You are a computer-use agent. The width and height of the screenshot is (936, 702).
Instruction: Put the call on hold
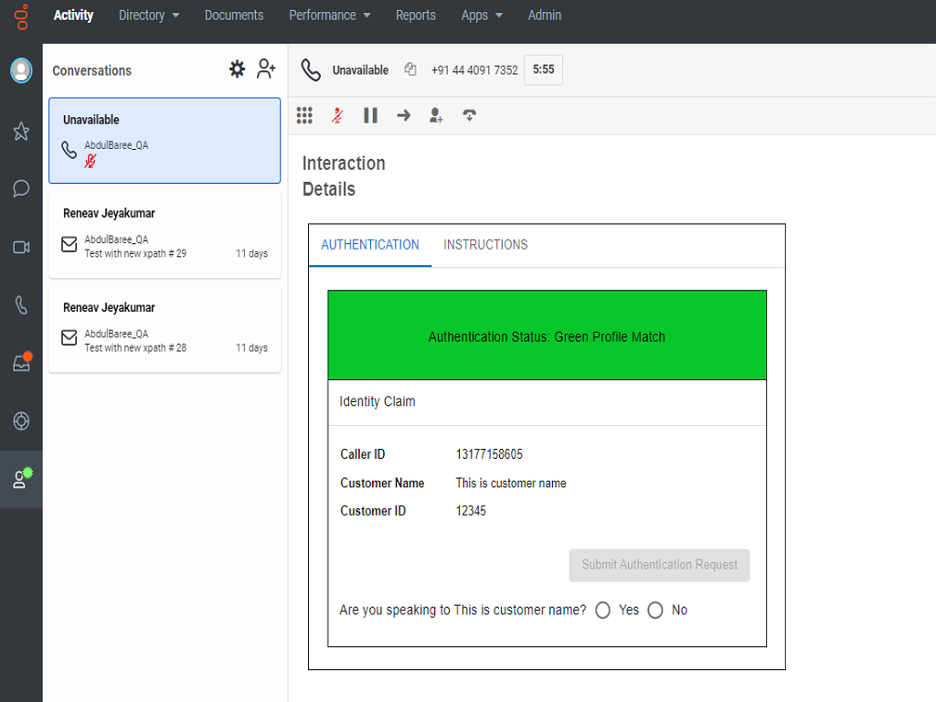click(x=370, y=116)
